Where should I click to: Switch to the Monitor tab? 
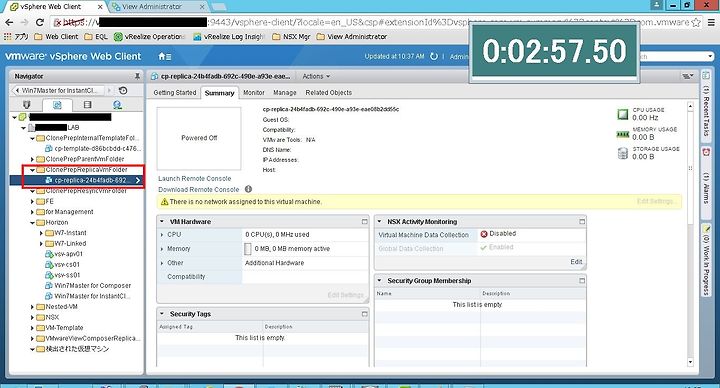(253, 93)
